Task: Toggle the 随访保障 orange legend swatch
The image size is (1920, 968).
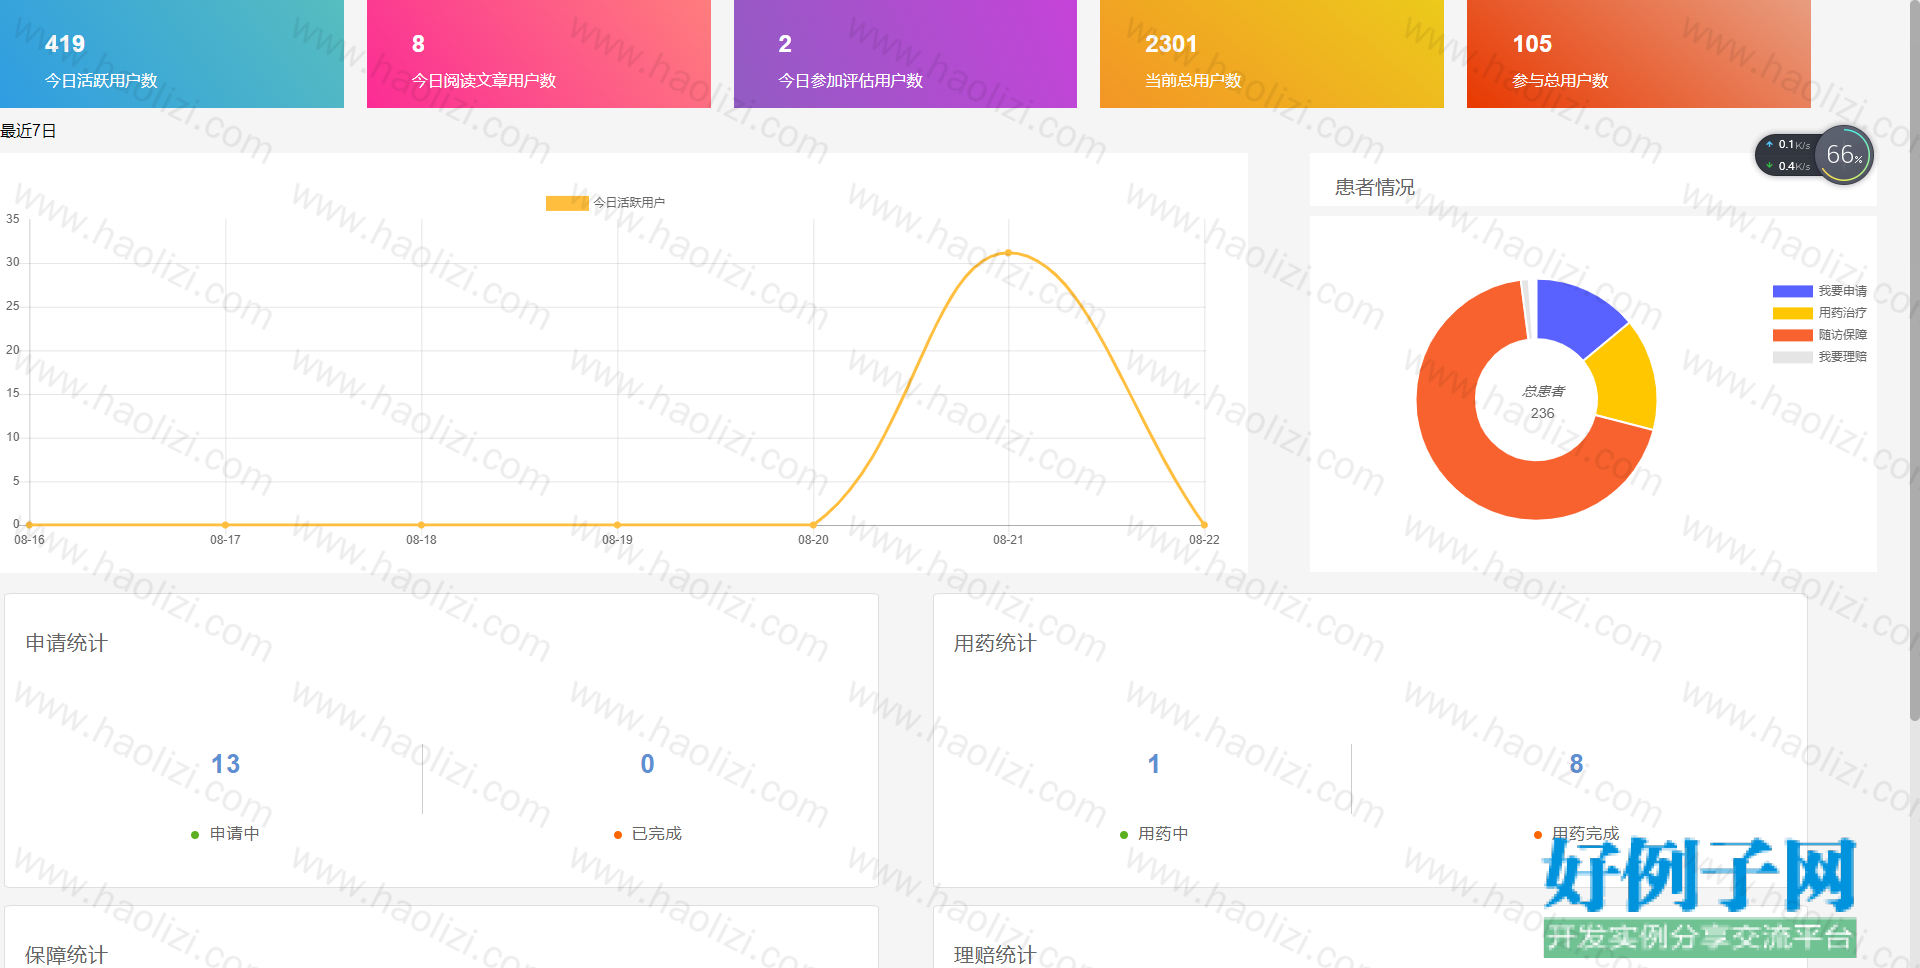Action: [1792, 335]
